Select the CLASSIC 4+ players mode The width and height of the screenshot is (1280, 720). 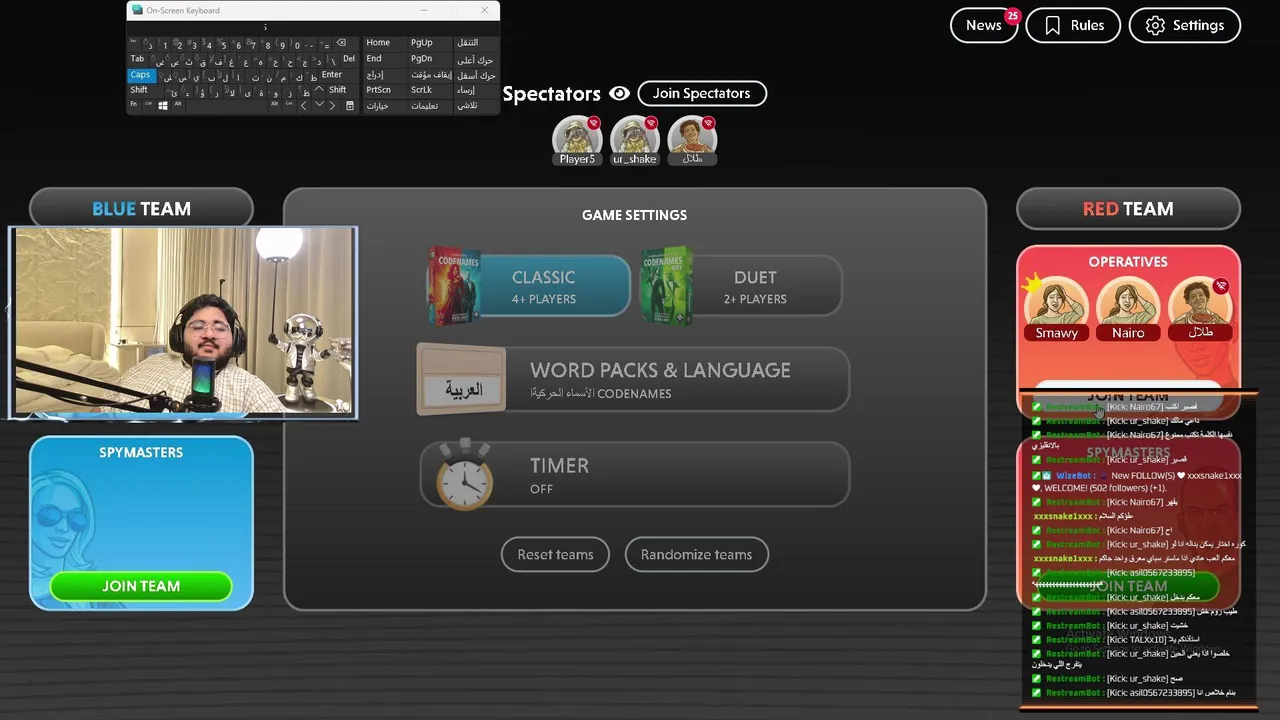tap(544, 286)
